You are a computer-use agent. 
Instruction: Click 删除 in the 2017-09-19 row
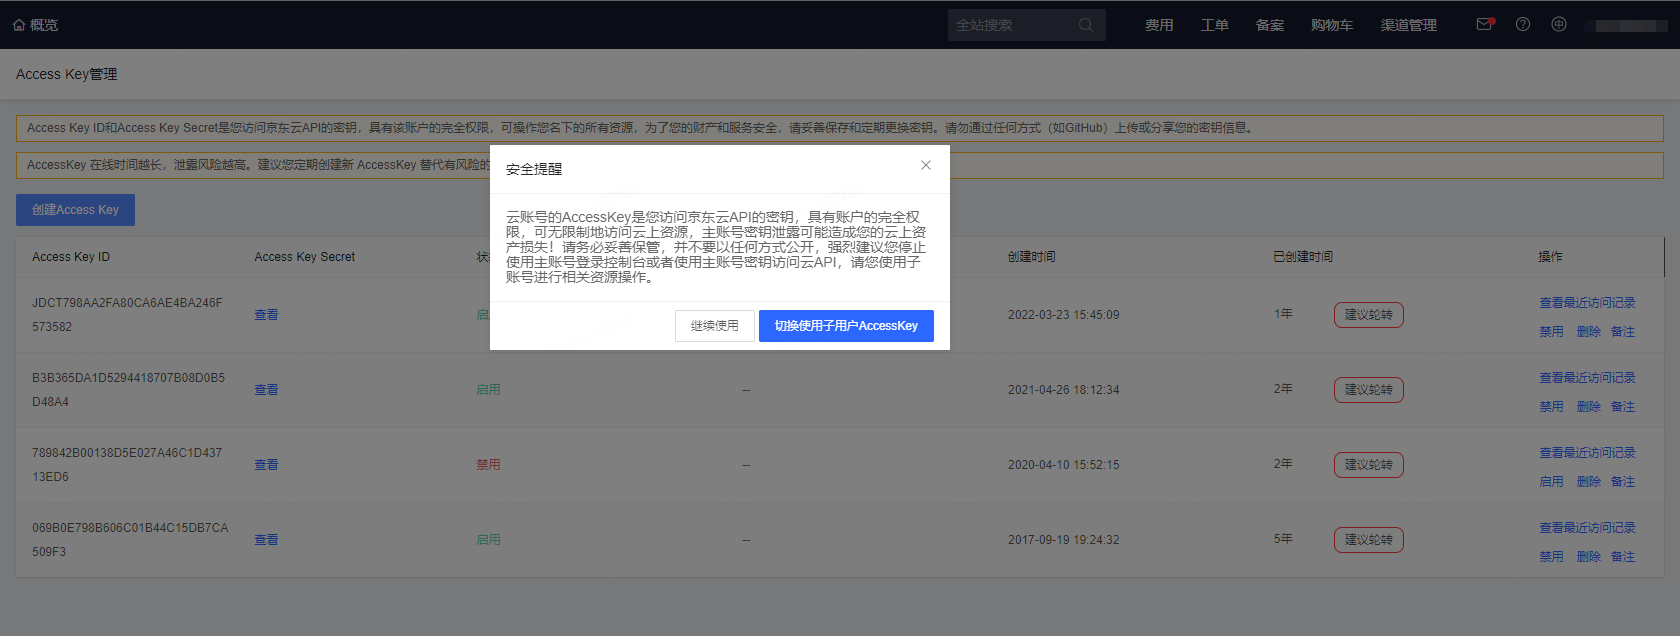click(x=1589, y=557)
